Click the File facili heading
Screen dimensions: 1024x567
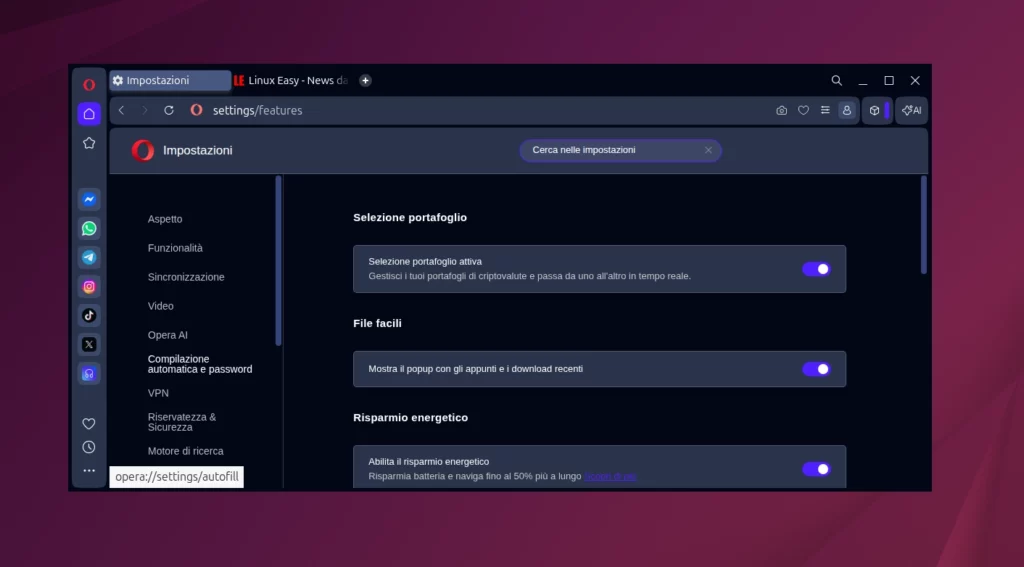[x=377, y=323]
